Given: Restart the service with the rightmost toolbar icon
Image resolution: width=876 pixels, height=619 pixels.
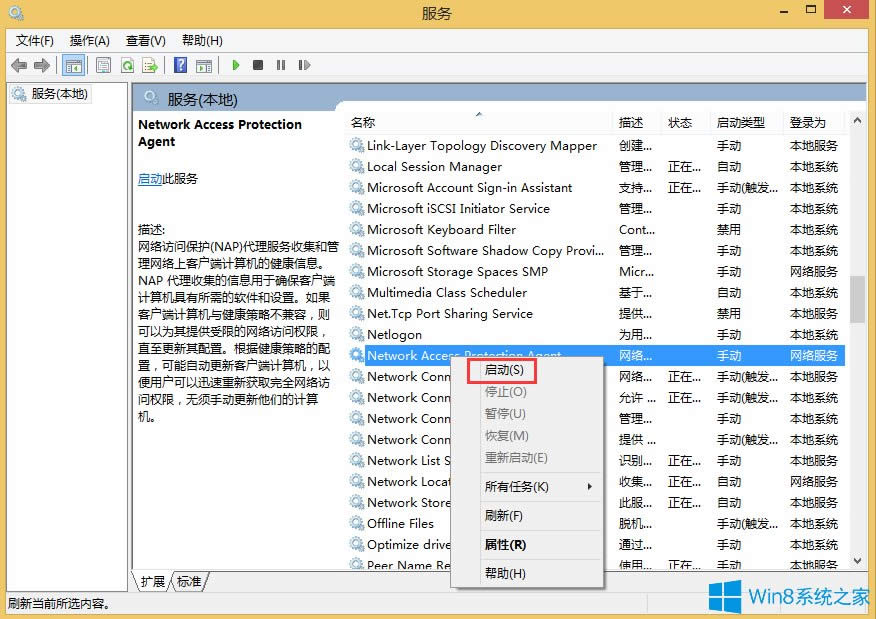Looking at the screenshot, I should click(x=304, y=65).
